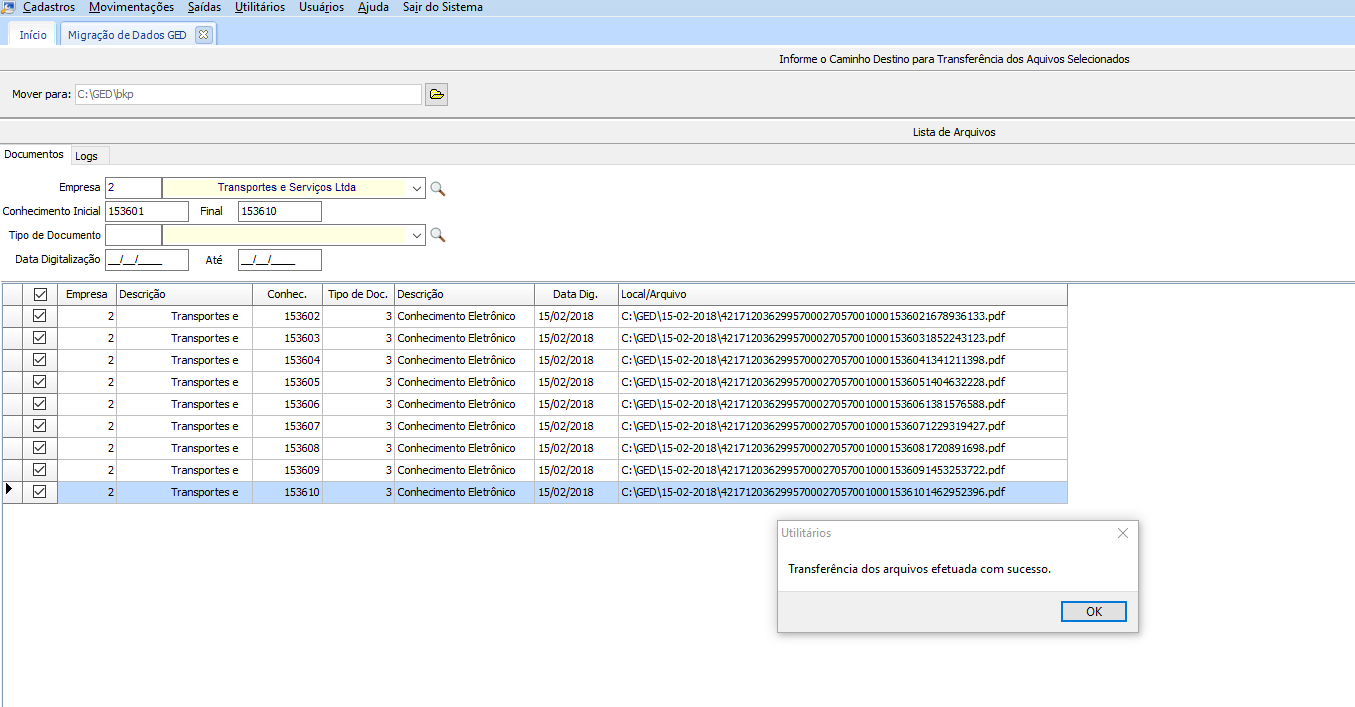Uncheck the row for Conhec. 153610

40,492
